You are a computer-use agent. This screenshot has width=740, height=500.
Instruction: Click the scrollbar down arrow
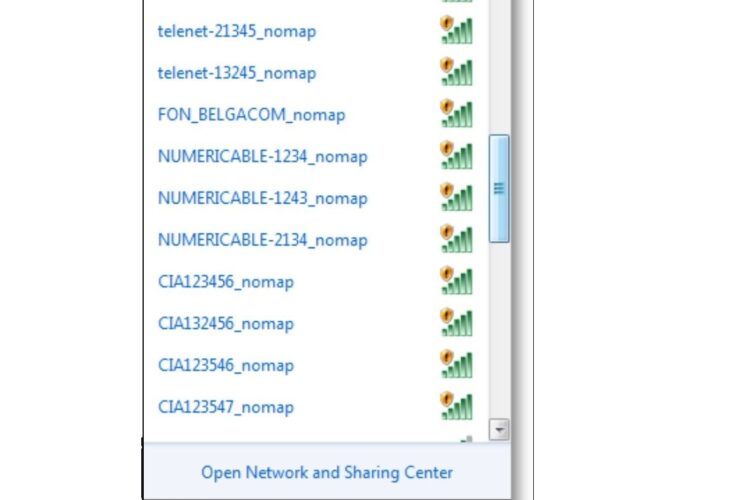pyautogui.click(x=499, y=430)
